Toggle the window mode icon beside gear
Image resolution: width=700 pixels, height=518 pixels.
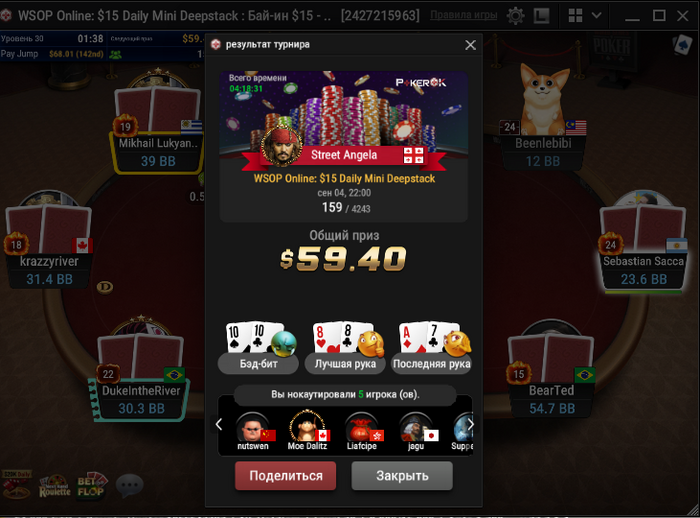(541, 16)
